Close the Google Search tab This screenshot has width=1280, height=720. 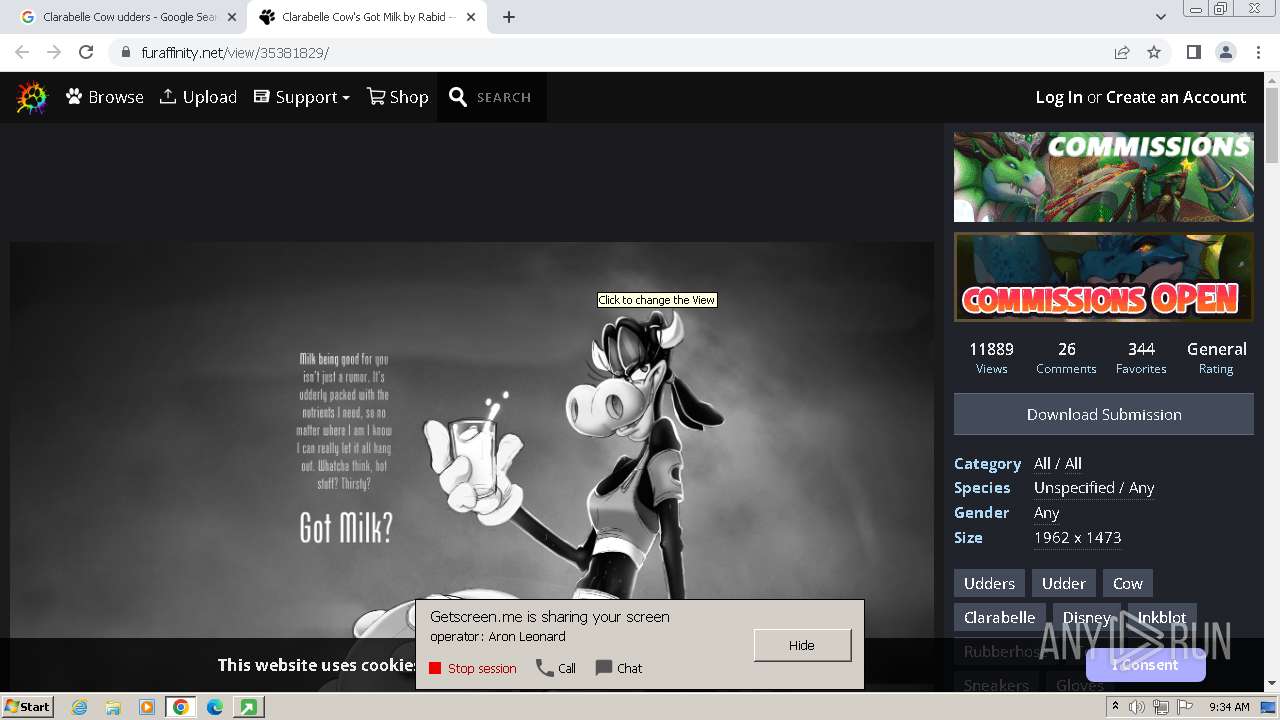coord(232,17)
